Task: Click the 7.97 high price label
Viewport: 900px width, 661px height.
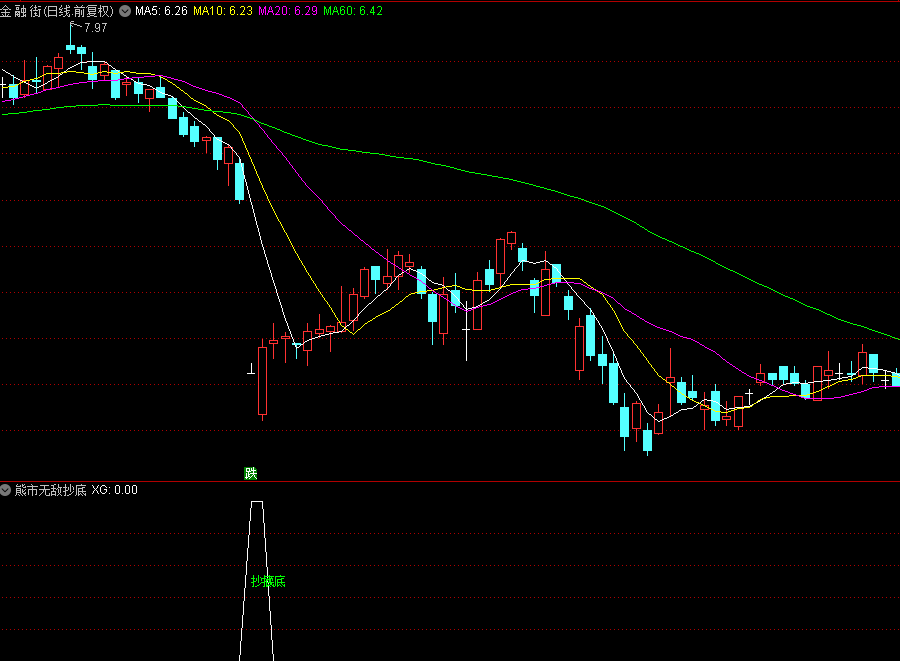Action: click(95, 28)
